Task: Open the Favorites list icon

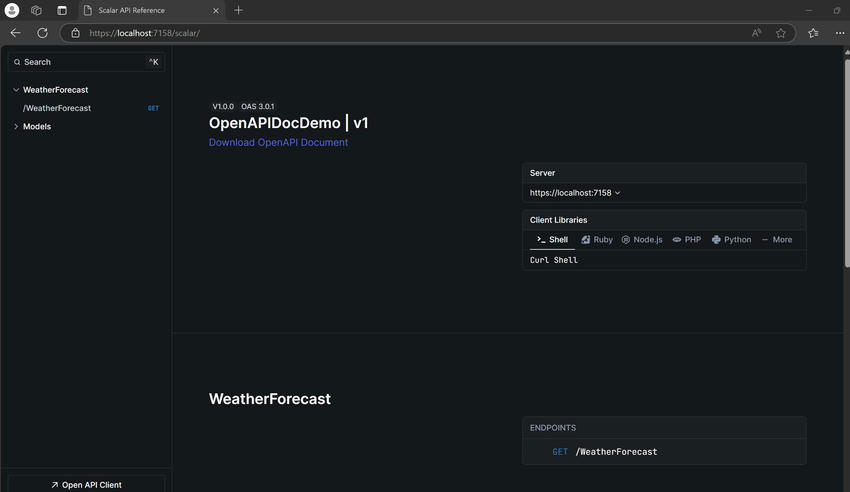Action: click(x=813, y=33)
